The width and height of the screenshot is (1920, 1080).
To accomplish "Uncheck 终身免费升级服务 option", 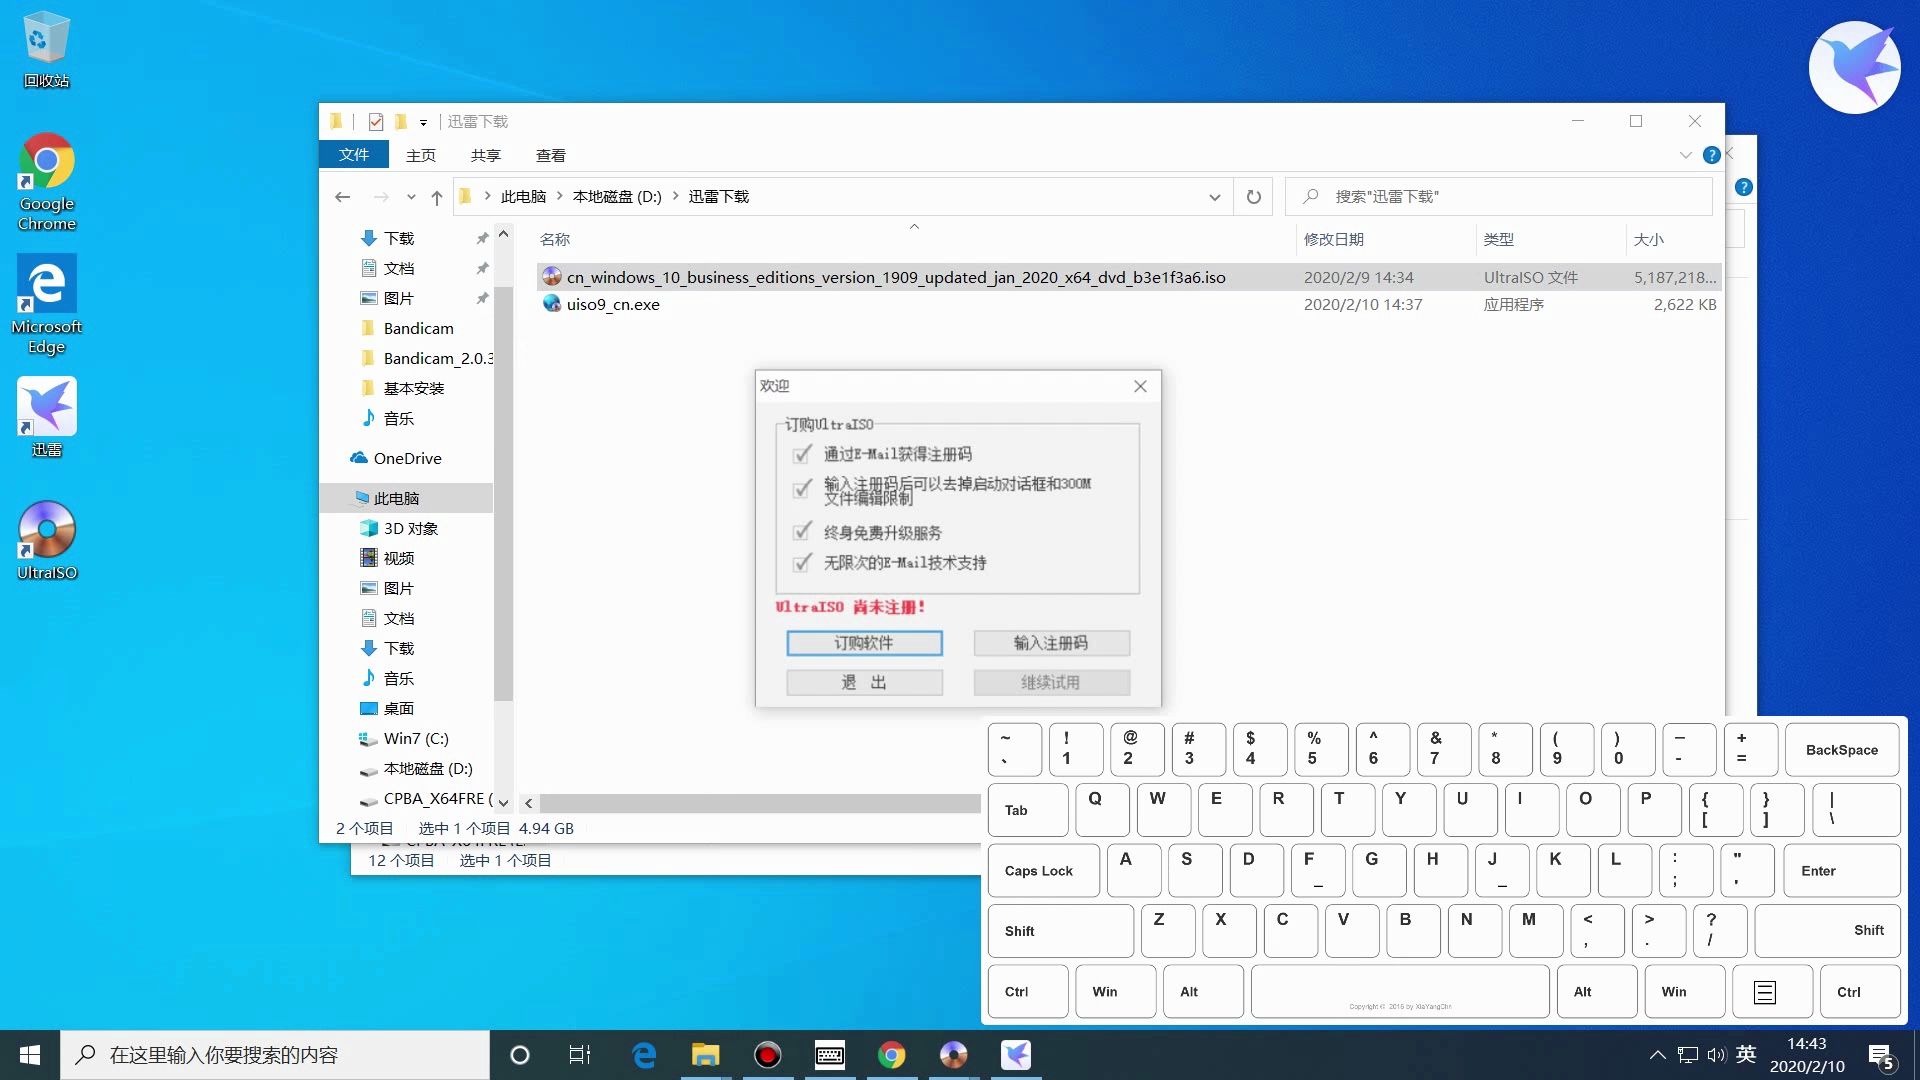I will click(x=803, y=532).
